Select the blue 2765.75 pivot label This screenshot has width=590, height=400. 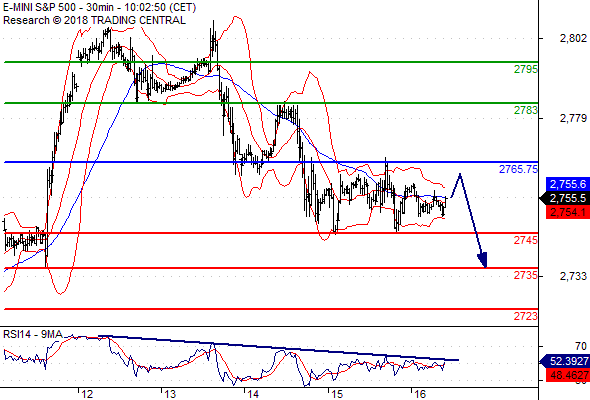click(x=519, y=169)
